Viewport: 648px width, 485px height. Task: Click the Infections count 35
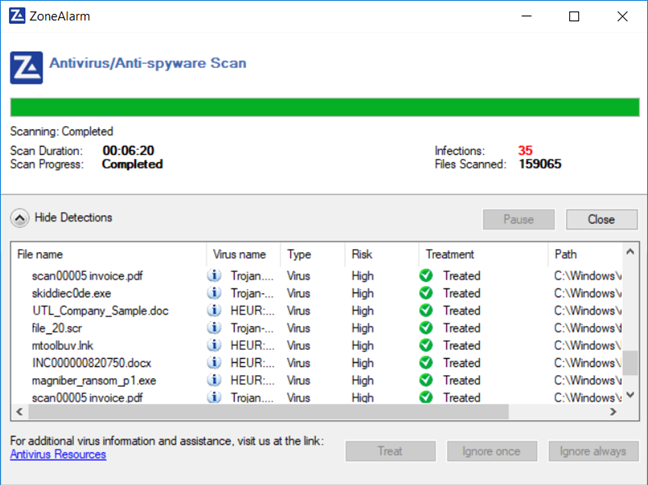click(525, 150)
